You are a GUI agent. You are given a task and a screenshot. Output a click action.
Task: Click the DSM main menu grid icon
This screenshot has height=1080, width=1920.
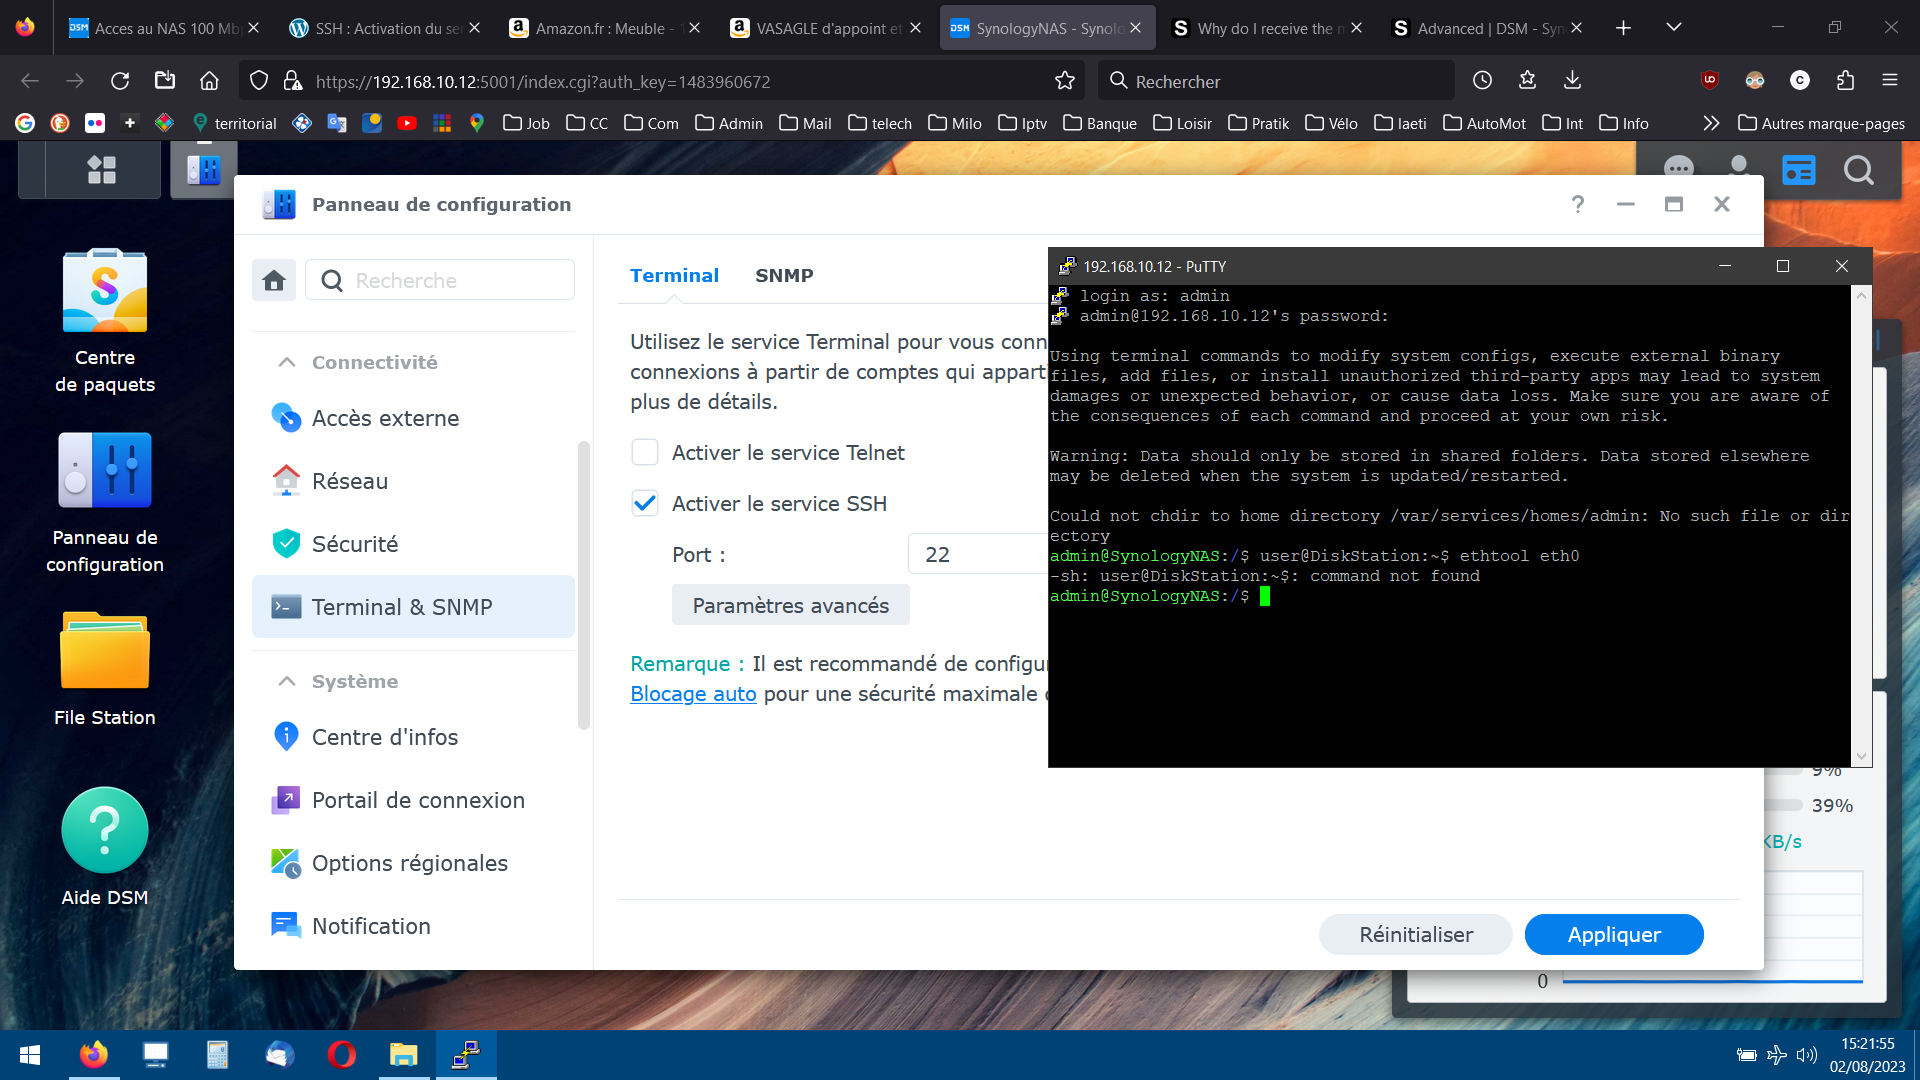[x=101, y=170]
